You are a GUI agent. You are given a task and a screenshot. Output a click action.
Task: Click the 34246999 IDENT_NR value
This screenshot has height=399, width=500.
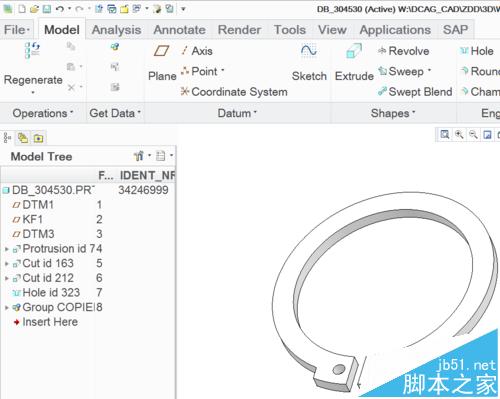coord(143,190)
